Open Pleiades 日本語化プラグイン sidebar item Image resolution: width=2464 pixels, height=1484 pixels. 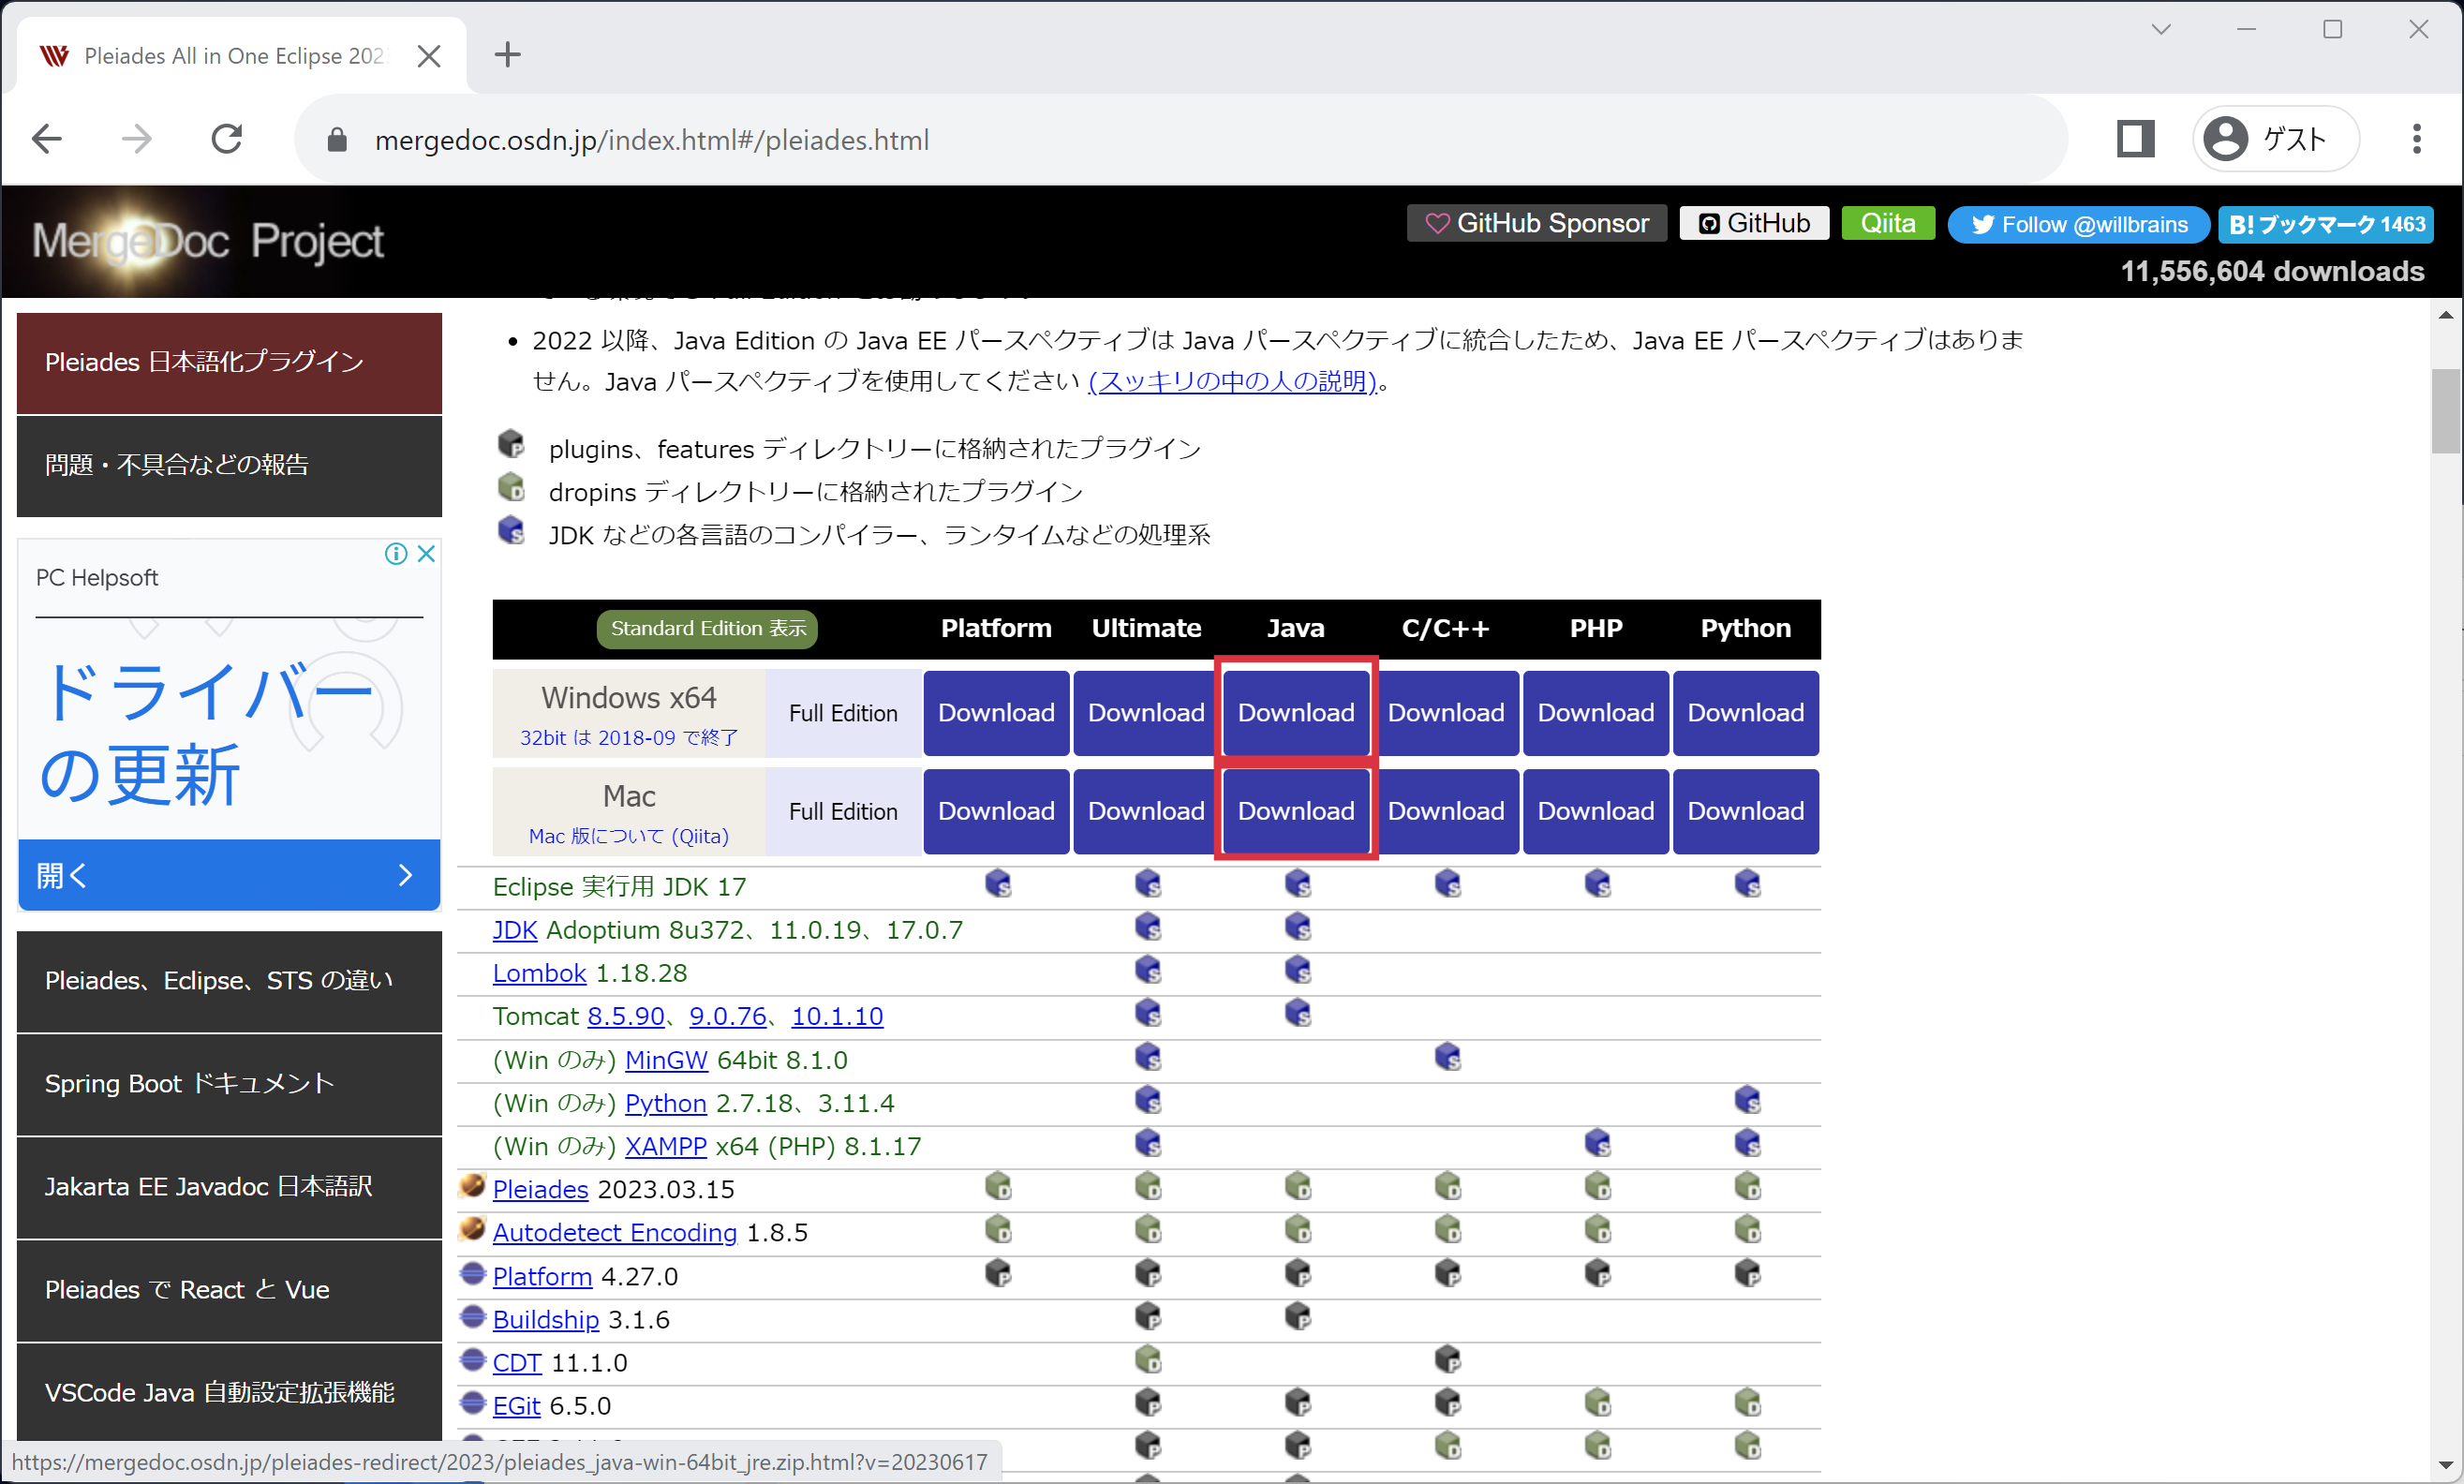click(x=229, y=363)
